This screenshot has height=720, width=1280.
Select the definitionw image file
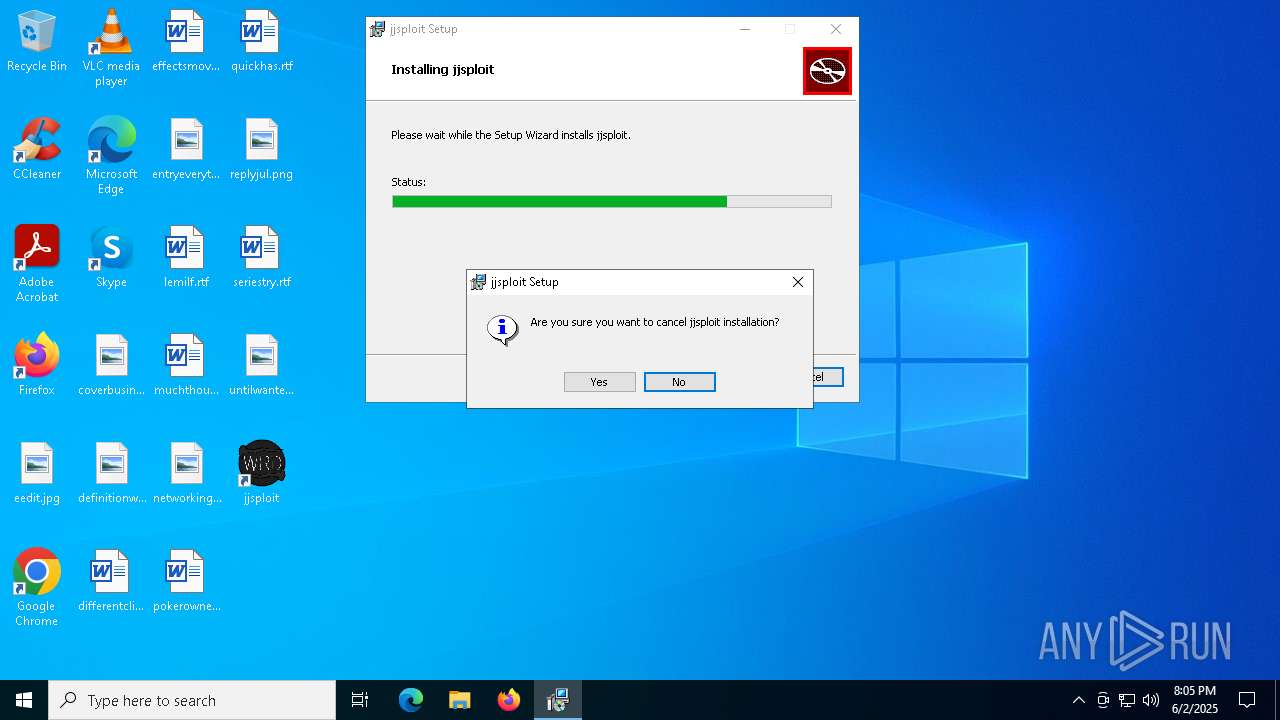(111, 473)
